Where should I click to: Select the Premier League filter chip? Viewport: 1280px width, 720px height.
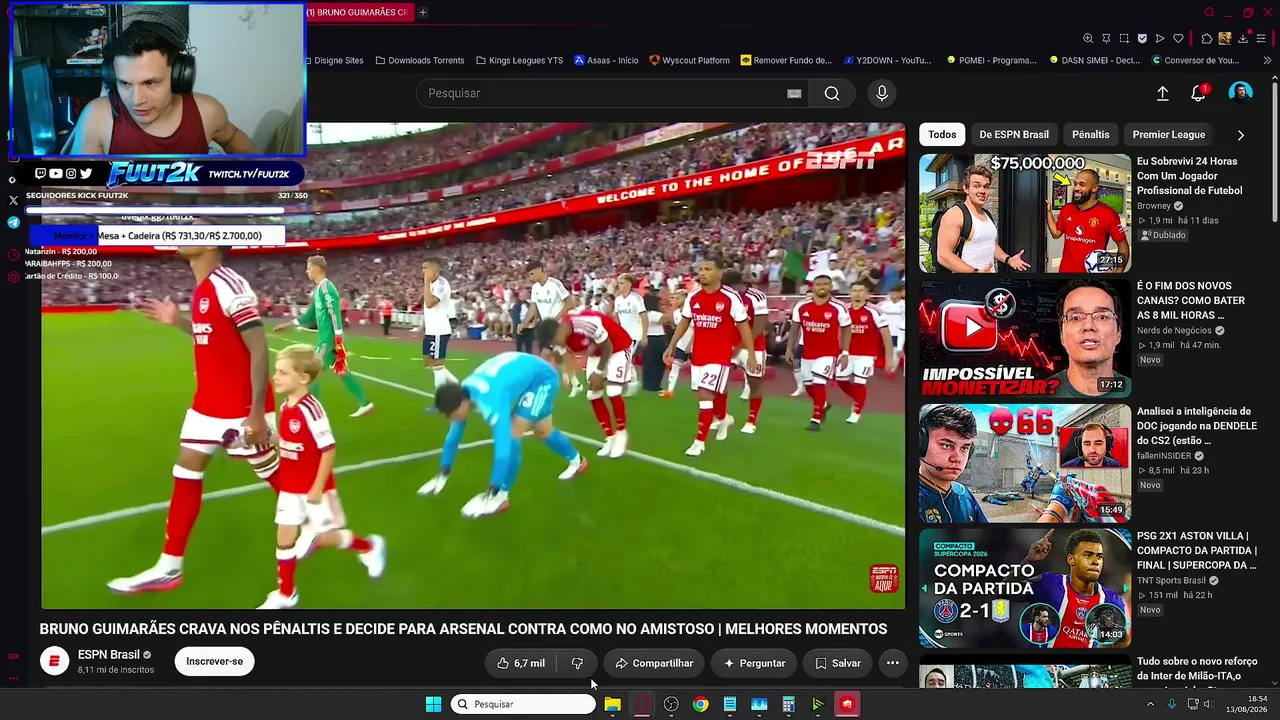coord(1168,135)
